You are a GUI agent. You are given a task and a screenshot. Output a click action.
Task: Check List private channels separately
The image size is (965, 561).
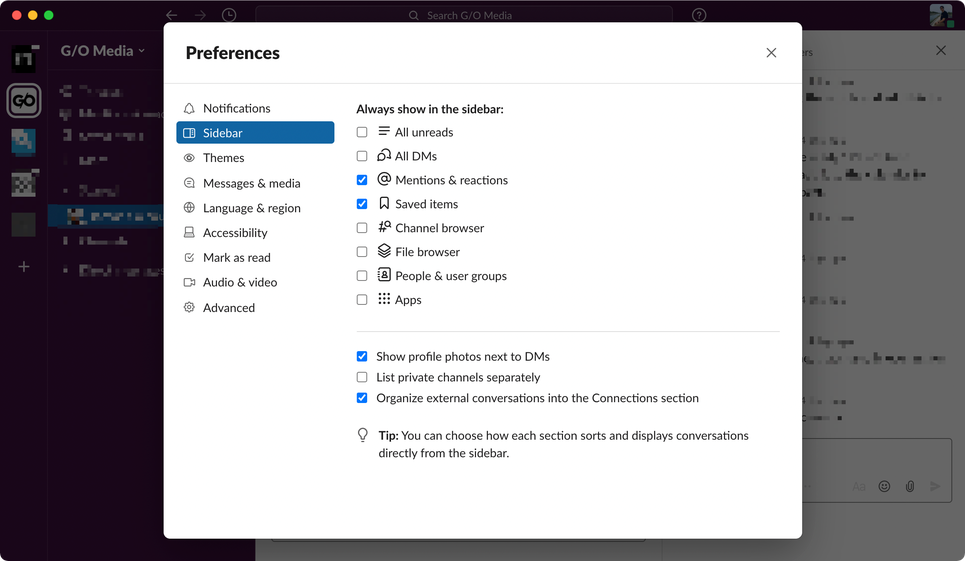[362, 377]
